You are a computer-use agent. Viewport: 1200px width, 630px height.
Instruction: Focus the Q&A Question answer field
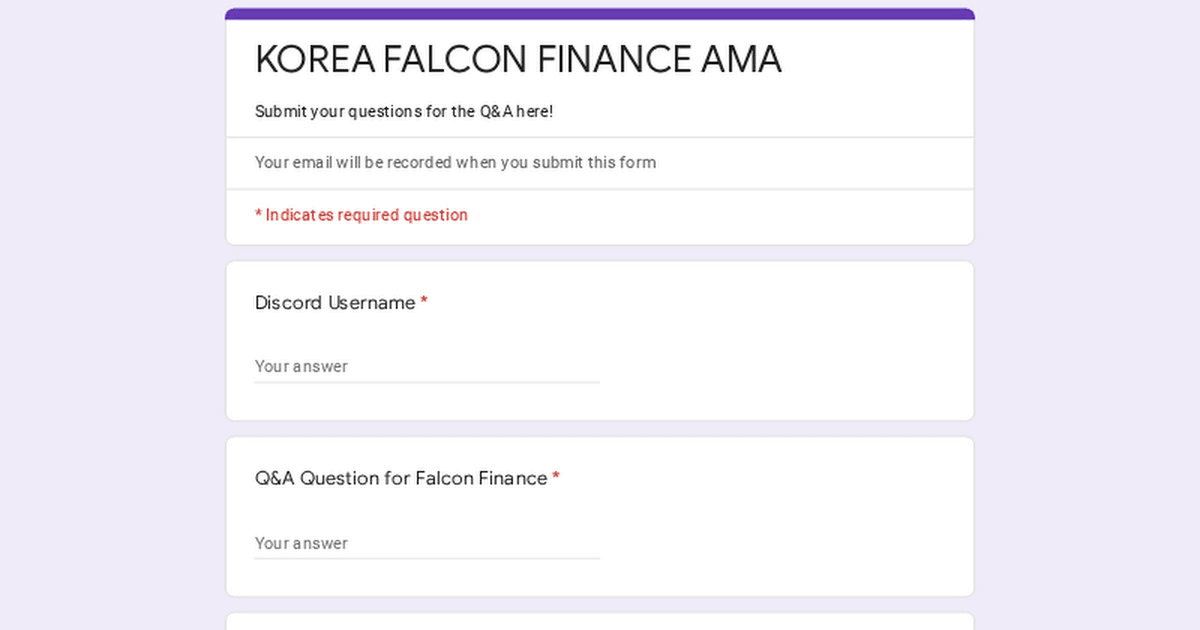click(426, 543)
